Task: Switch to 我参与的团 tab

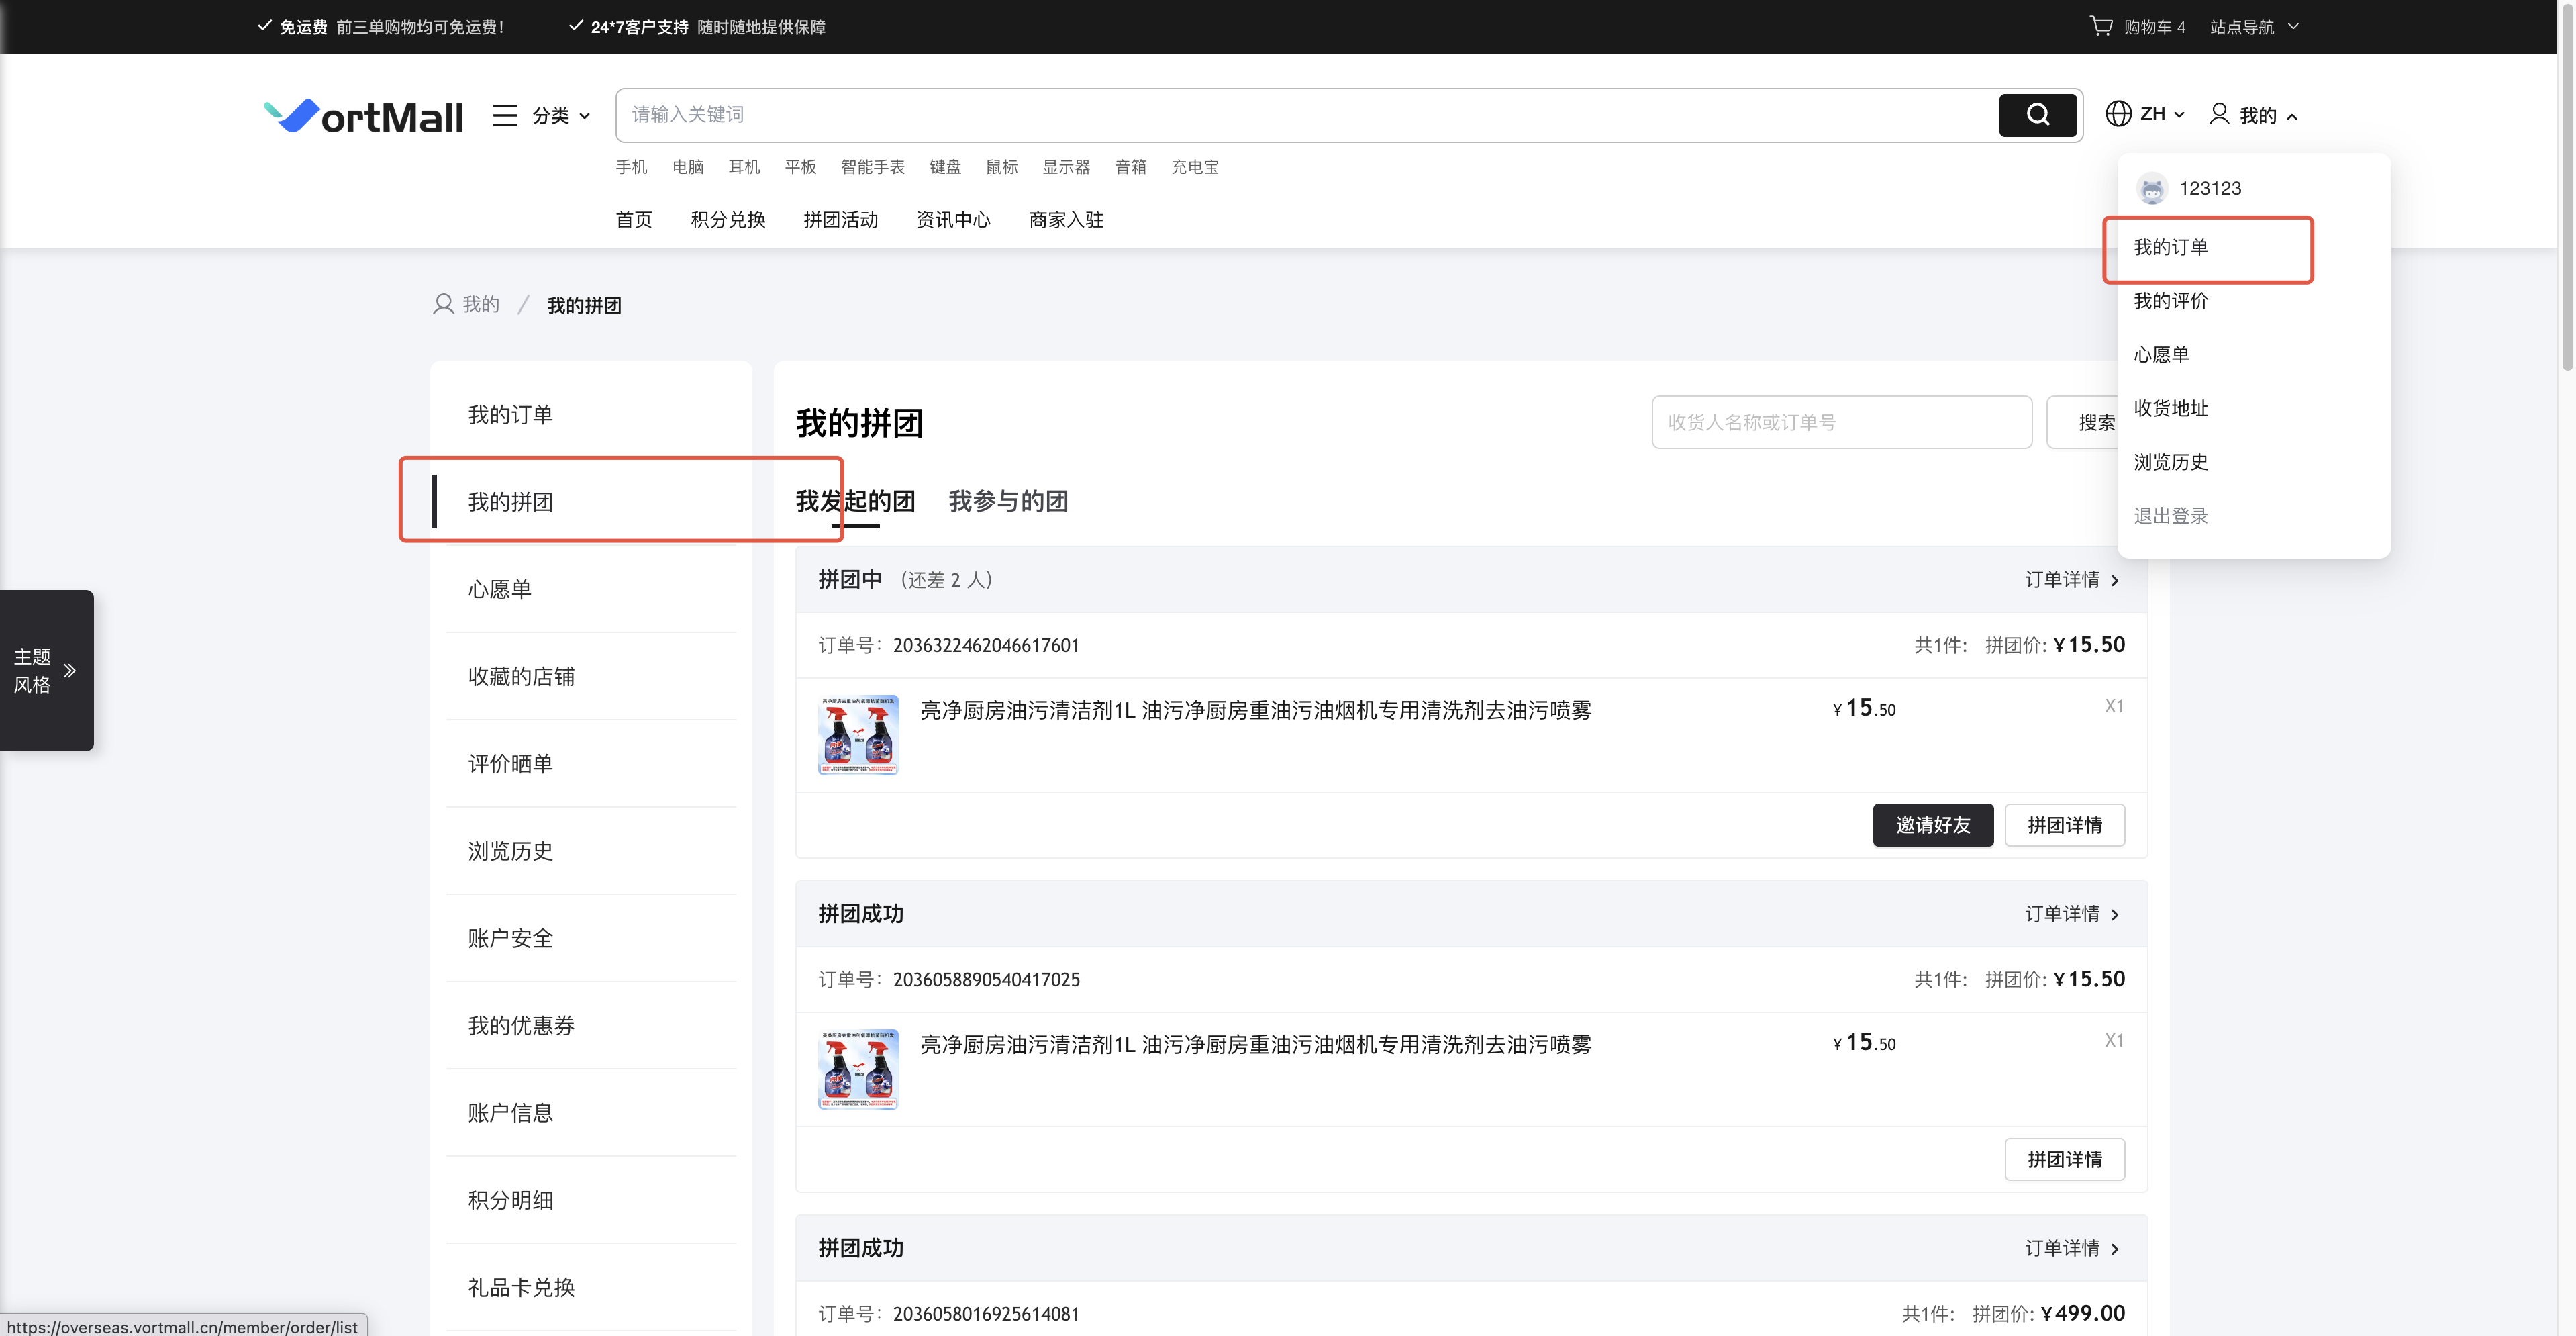Action: (1007, 501)
